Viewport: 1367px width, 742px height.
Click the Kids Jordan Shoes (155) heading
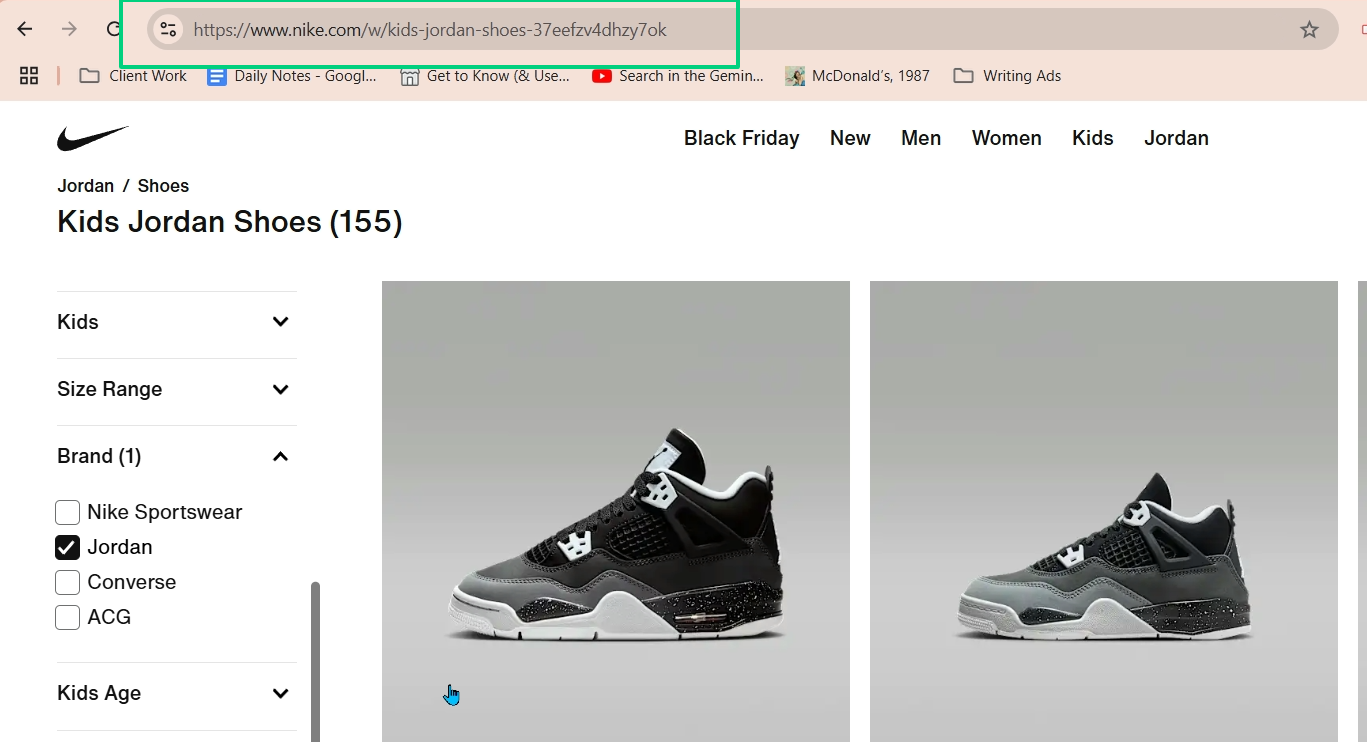point(230,221)
